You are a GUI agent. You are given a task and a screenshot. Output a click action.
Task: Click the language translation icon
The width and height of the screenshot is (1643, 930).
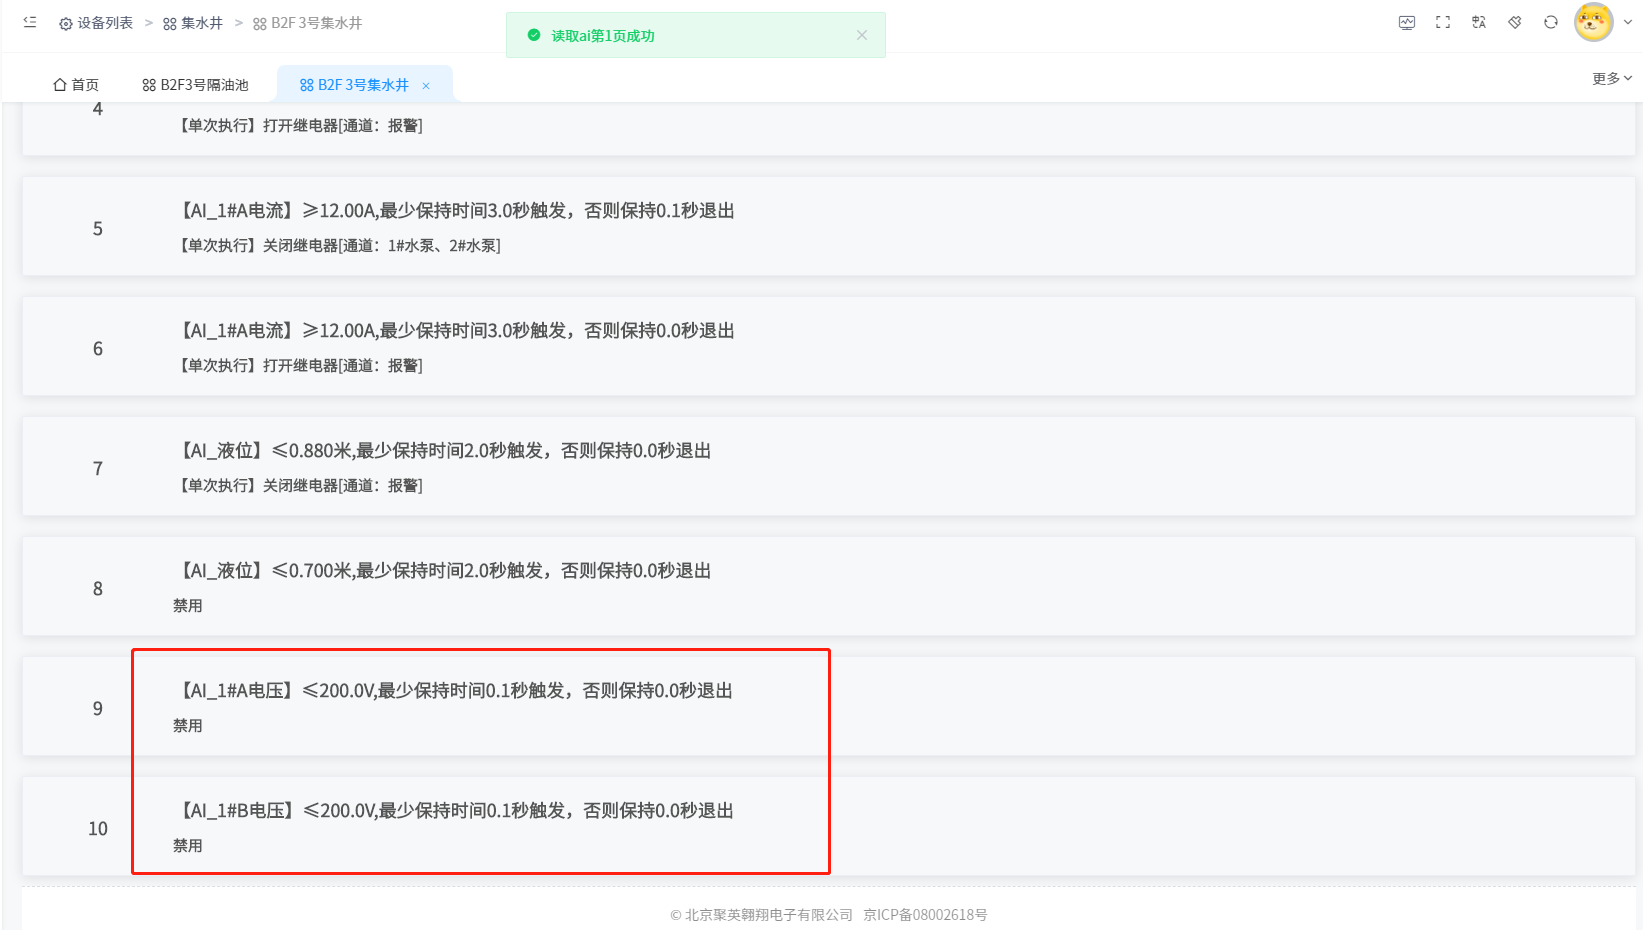[x=1479, y=22]
